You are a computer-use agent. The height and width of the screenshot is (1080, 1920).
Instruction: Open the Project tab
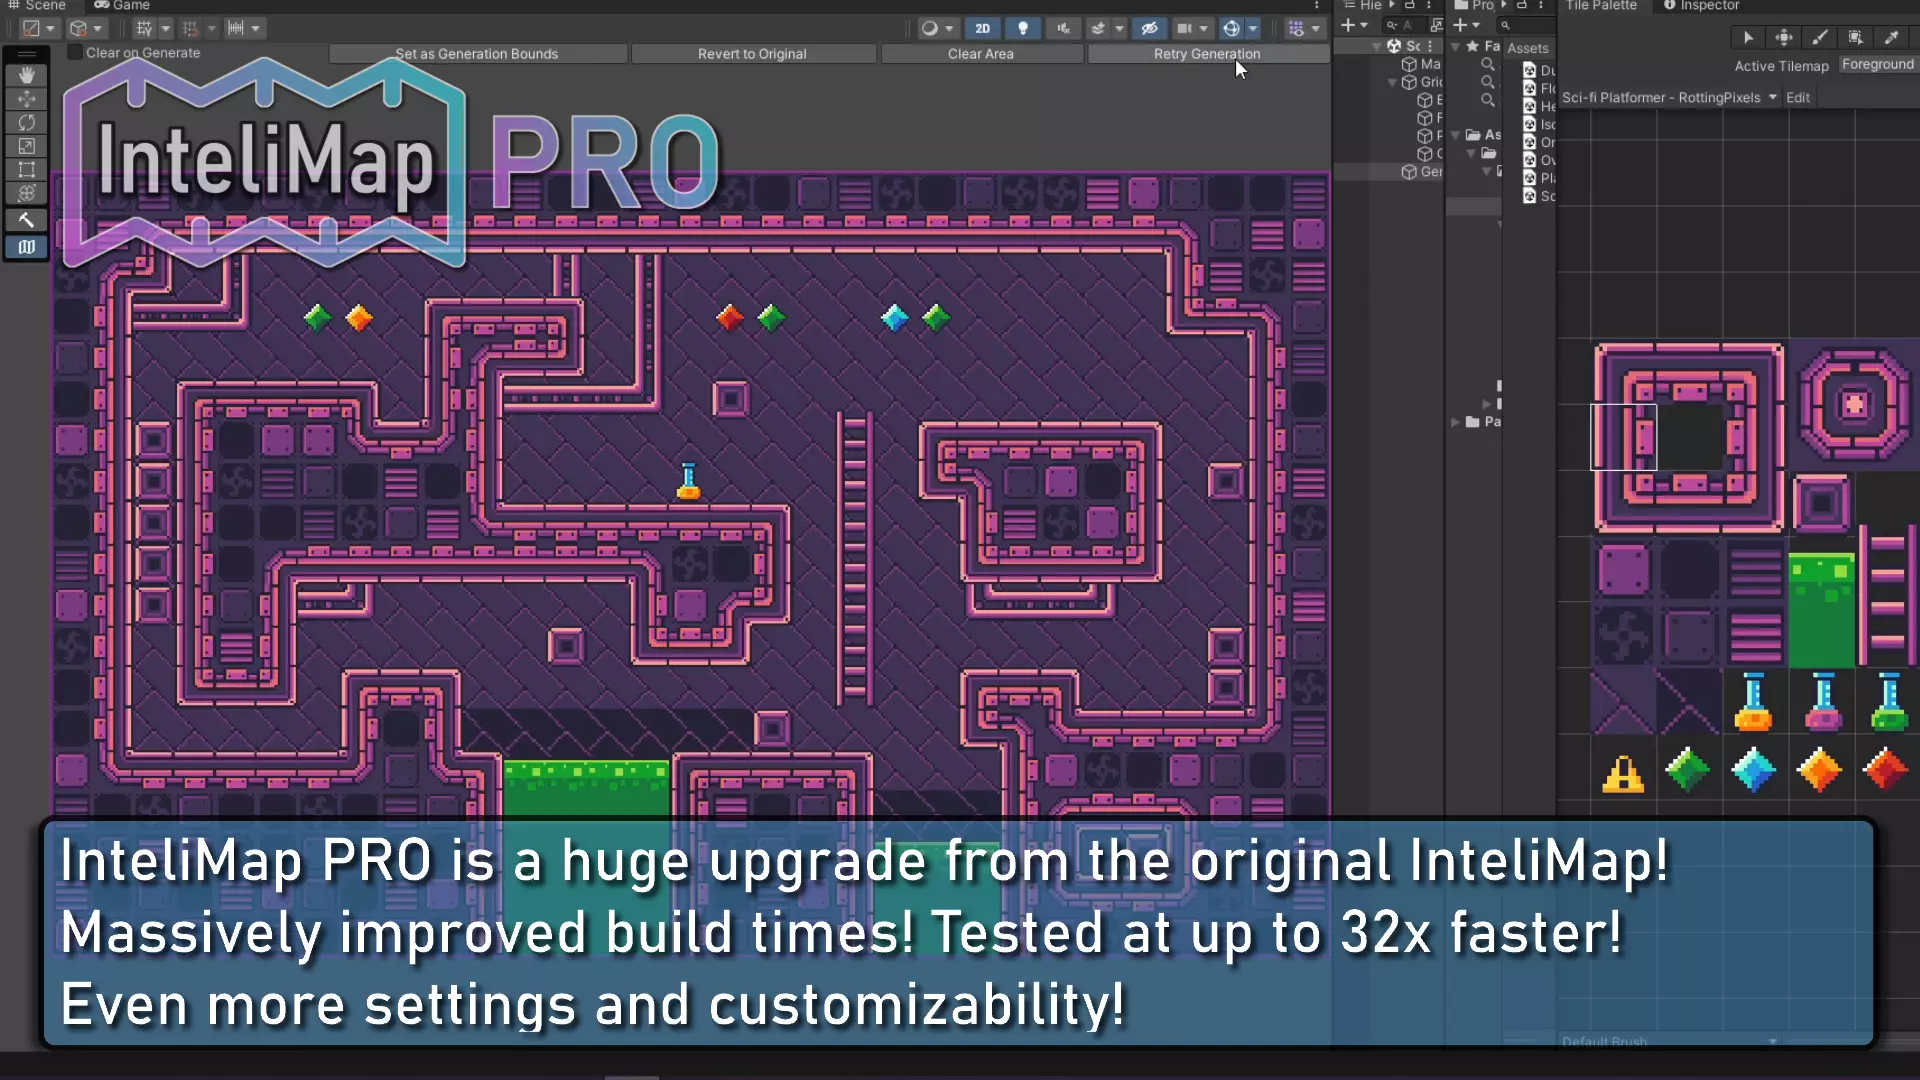[1475, 6]
